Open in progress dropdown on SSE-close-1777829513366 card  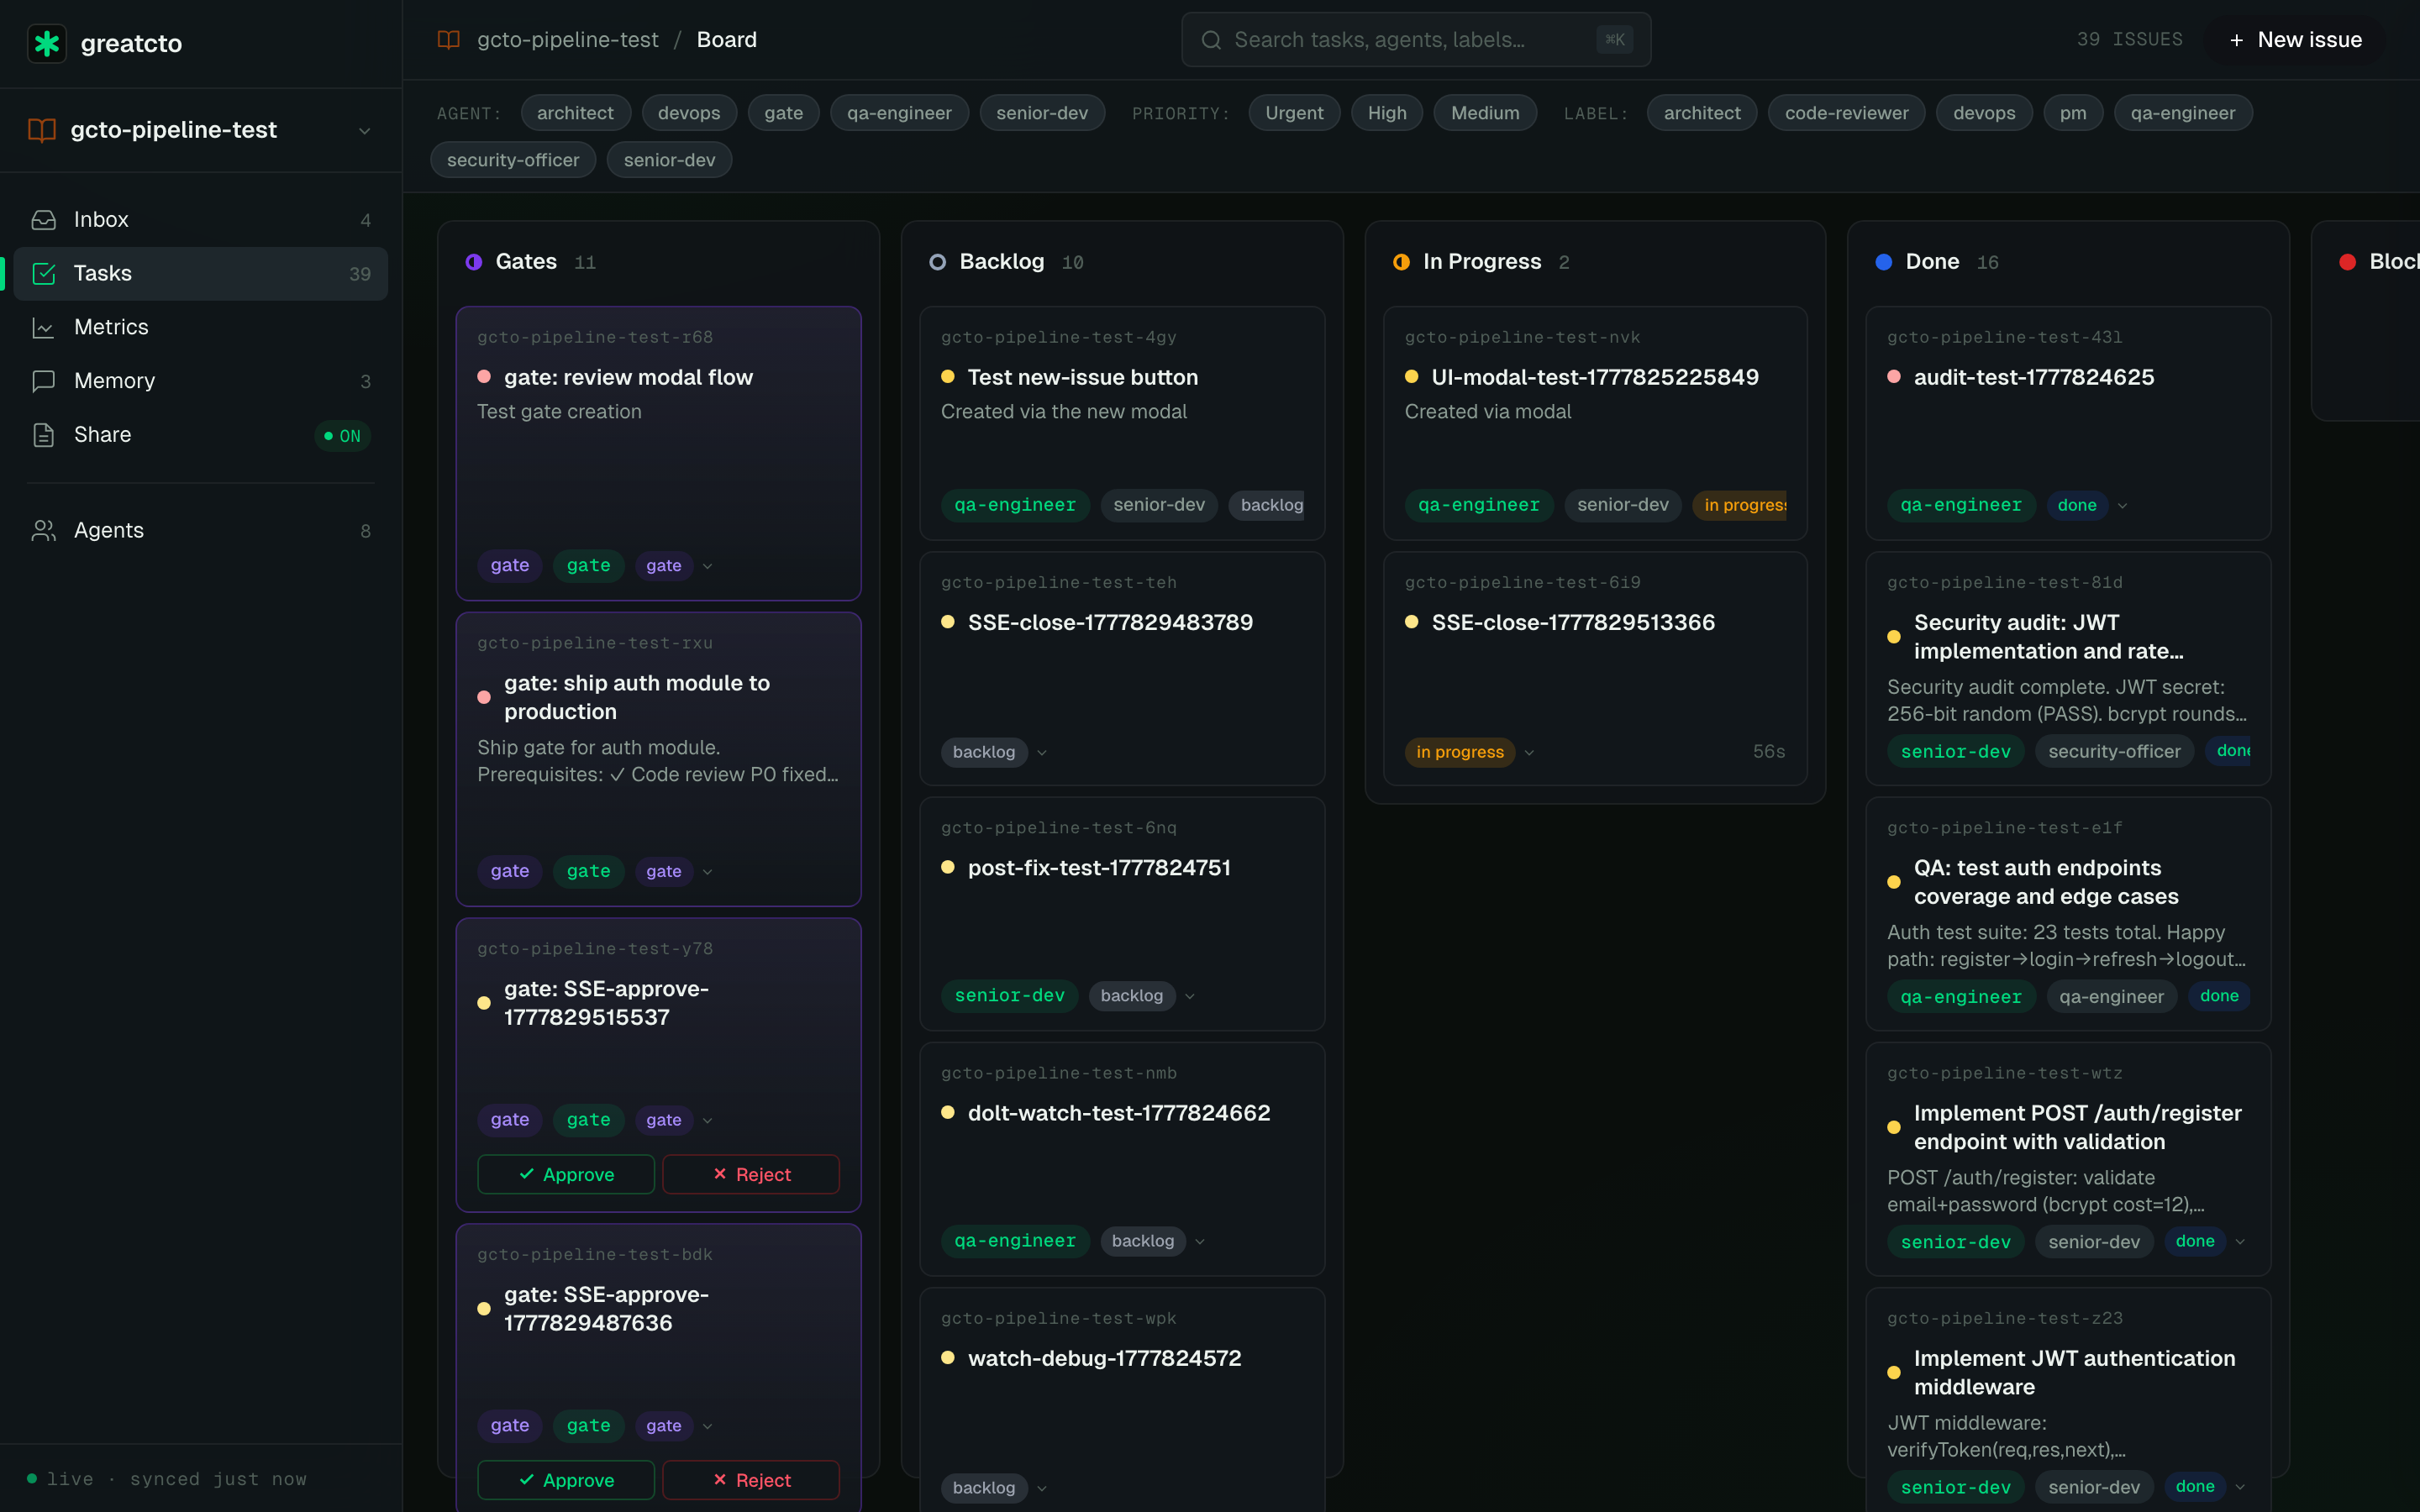point(1529,752)
